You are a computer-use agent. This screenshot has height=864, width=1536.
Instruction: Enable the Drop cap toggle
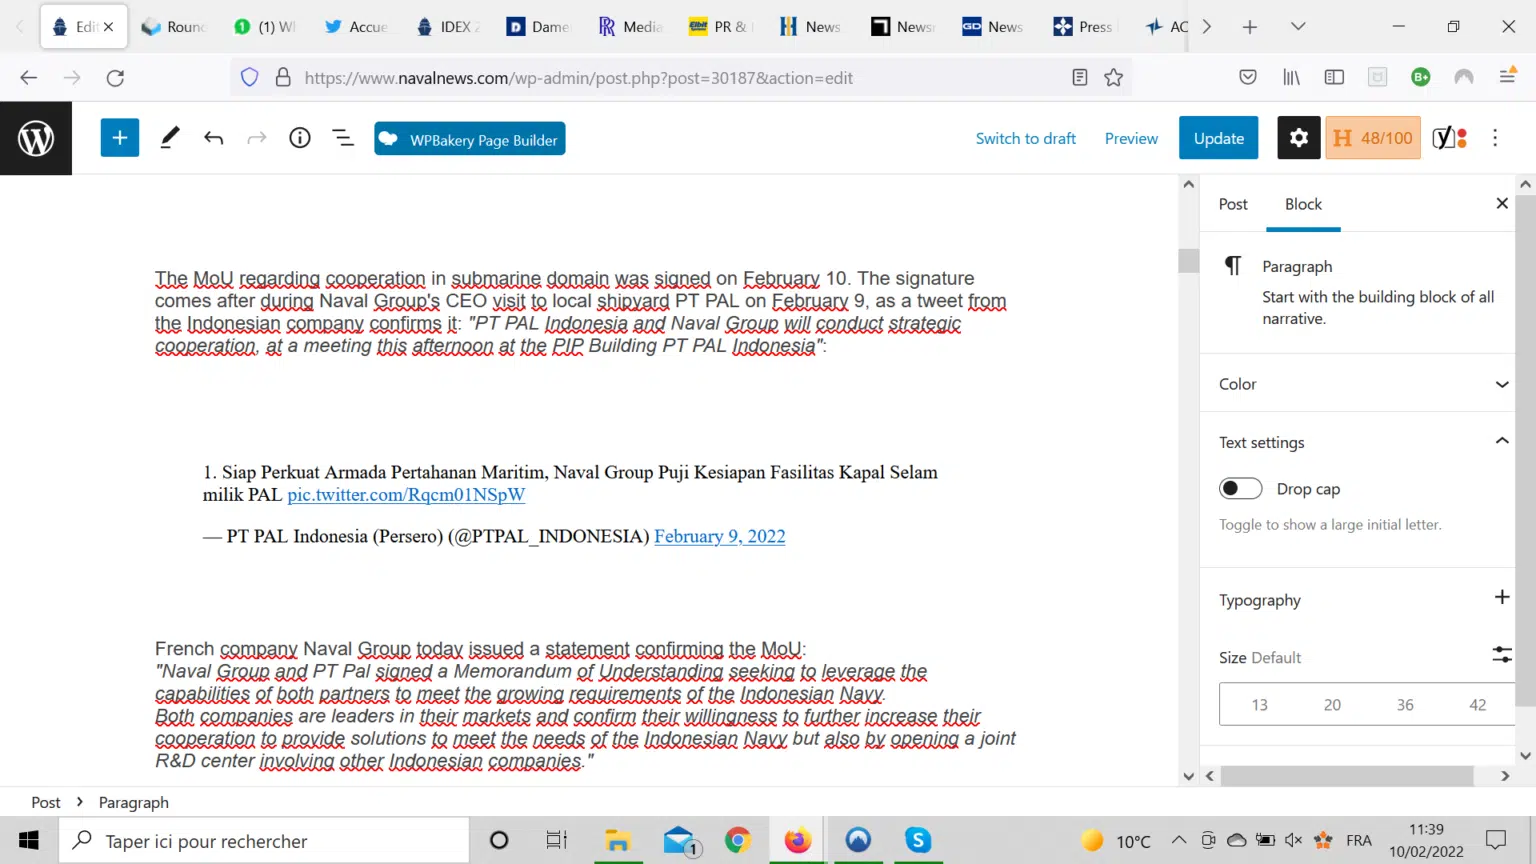[x=1240, y=489]
